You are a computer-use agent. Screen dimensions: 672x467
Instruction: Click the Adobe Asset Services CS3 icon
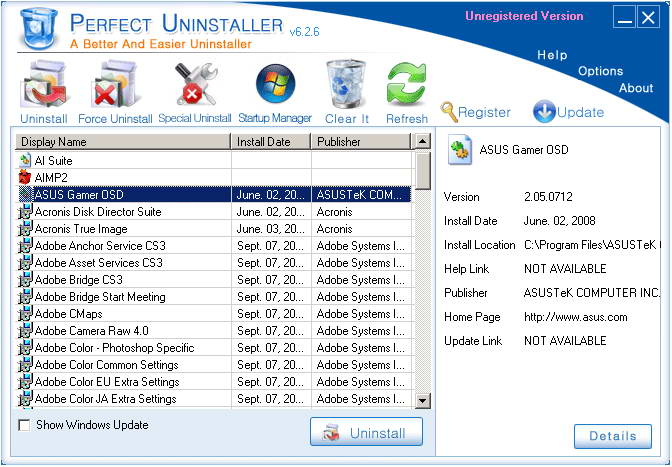pyautogui.click(x=25, y=263)
